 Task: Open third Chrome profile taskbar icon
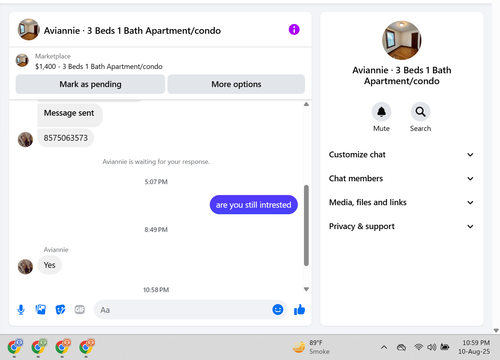click(x=63, y=347)
